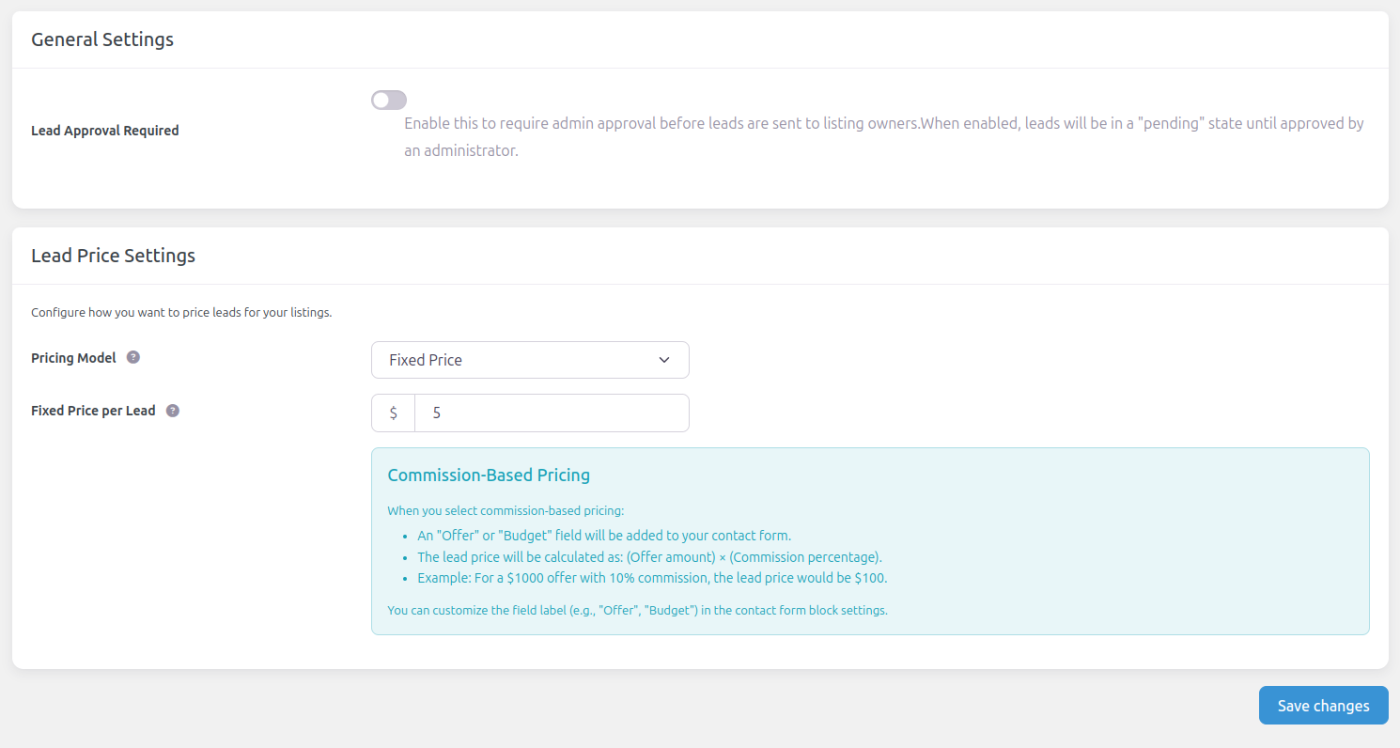Click the lead approval description text

click(x=884, y=138)
